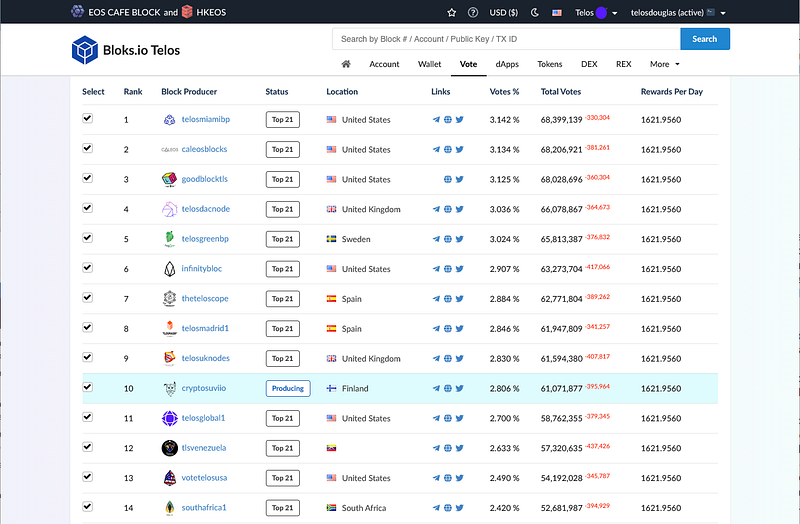This screenshot has height=524, width=800.
Task: Open theteloscope Telegram icon
Action: point(436,298)
